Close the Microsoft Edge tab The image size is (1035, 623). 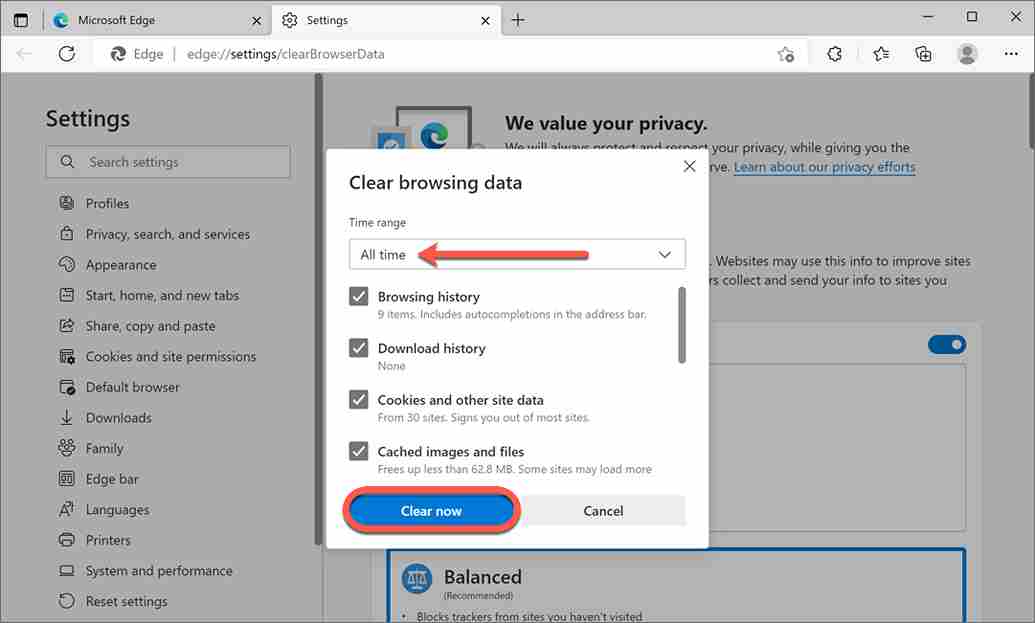(x=257, y=20)
